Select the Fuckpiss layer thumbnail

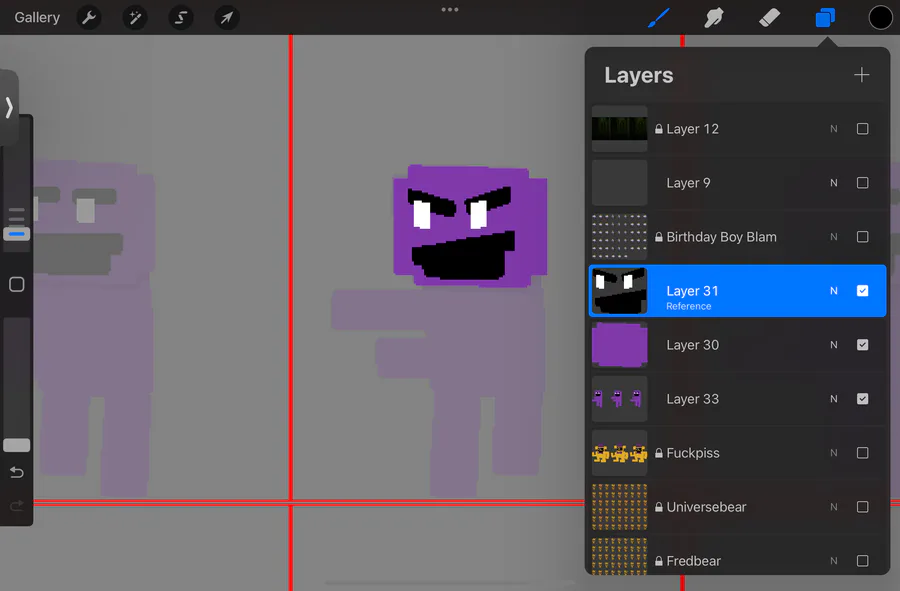(x=619, y=453)
